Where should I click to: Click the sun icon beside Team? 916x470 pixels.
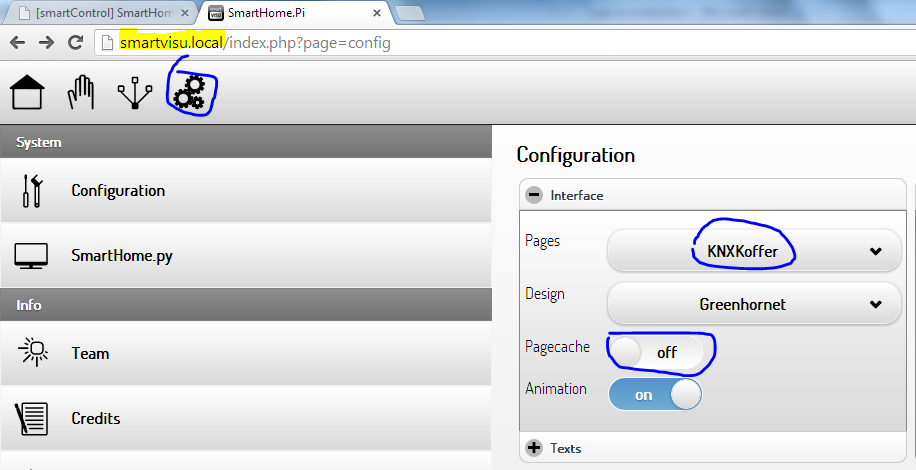pyautogui.click(x=33, y=352)
